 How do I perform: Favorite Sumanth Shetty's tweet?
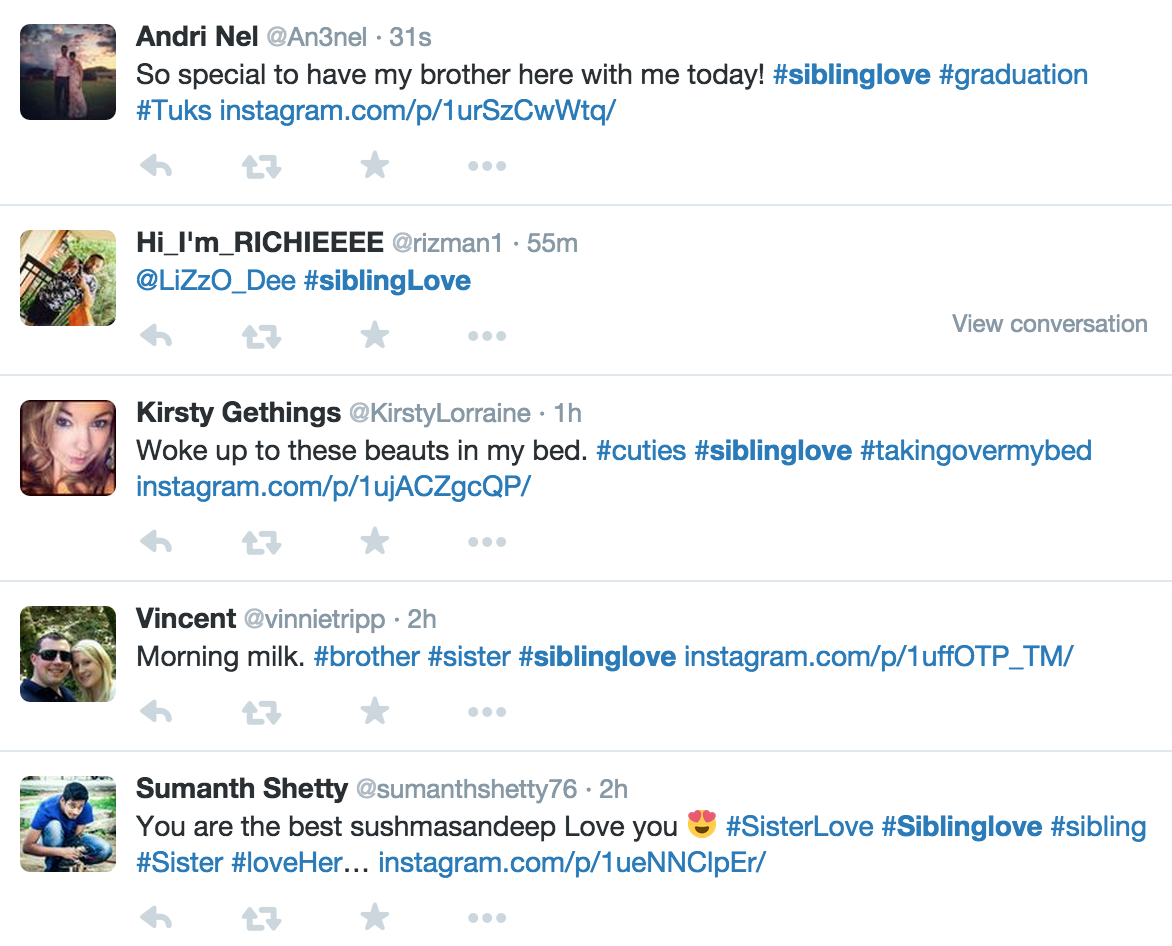374,918
